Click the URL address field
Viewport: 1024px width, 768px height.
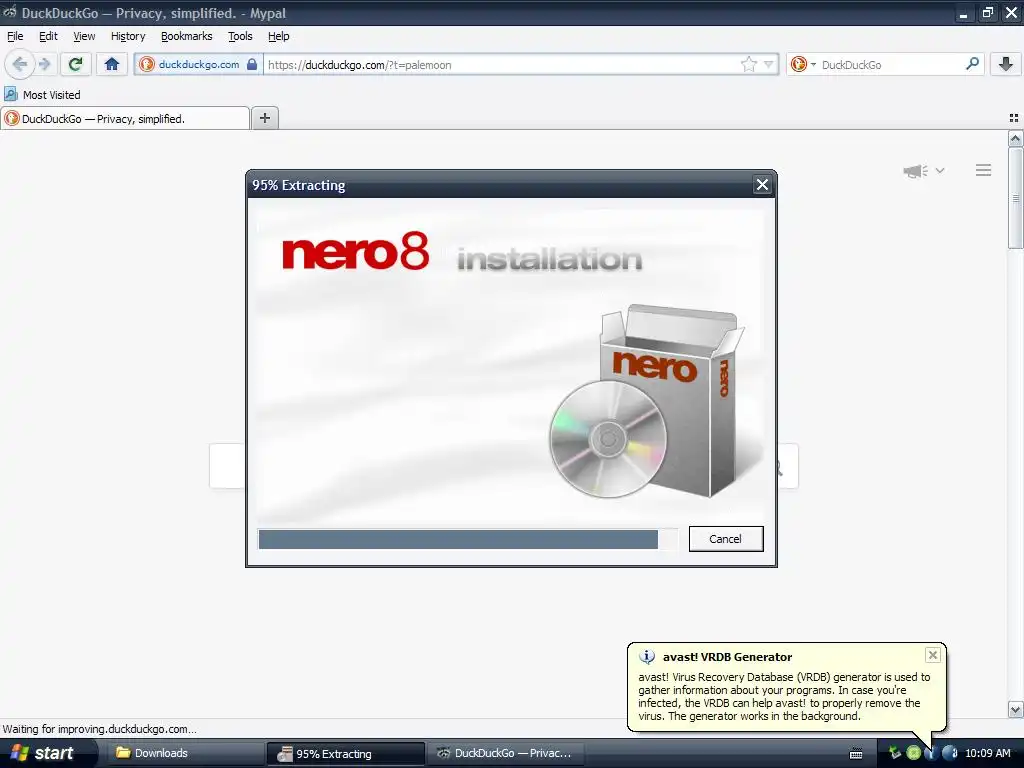tap(500, 64)
